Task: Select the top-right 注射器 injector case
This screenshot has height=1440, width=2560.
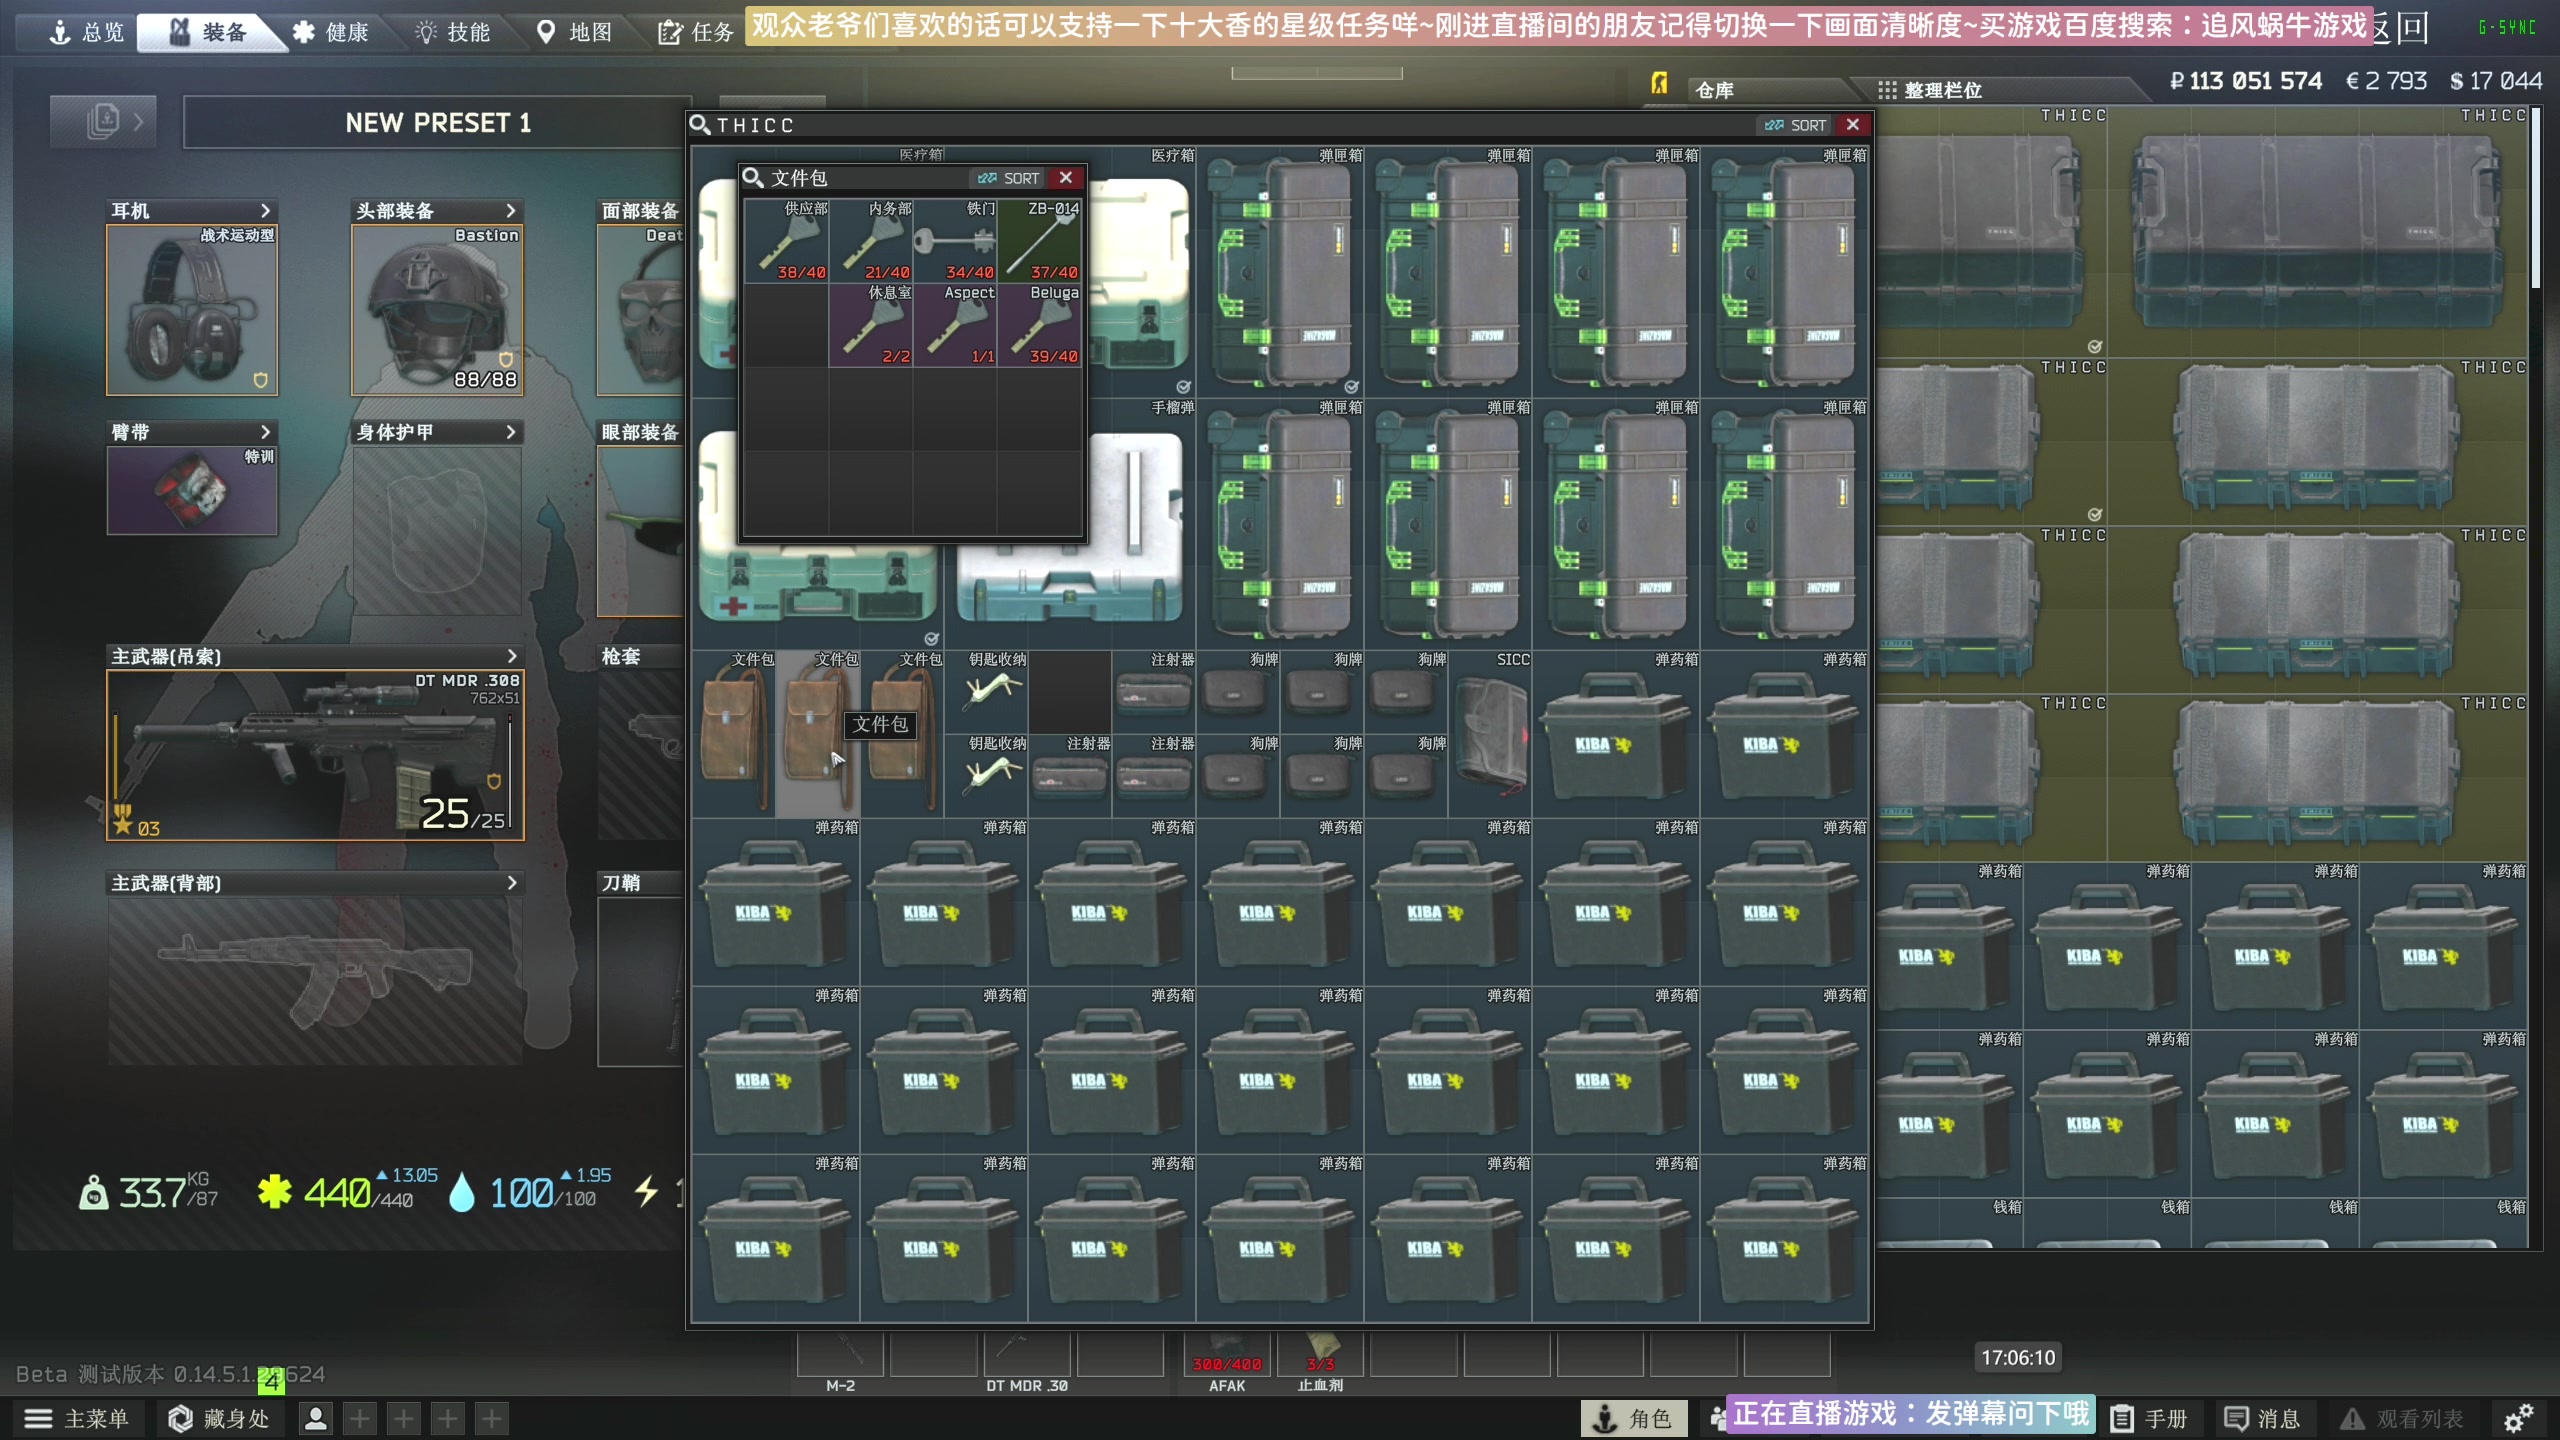Action: pos(1154,692)
